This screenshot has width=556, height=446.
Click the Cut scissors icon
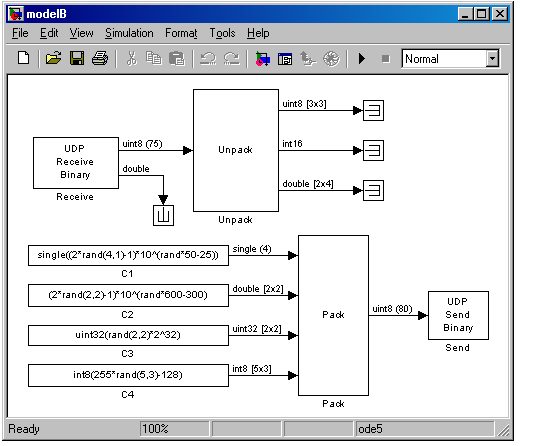[132, 58]
